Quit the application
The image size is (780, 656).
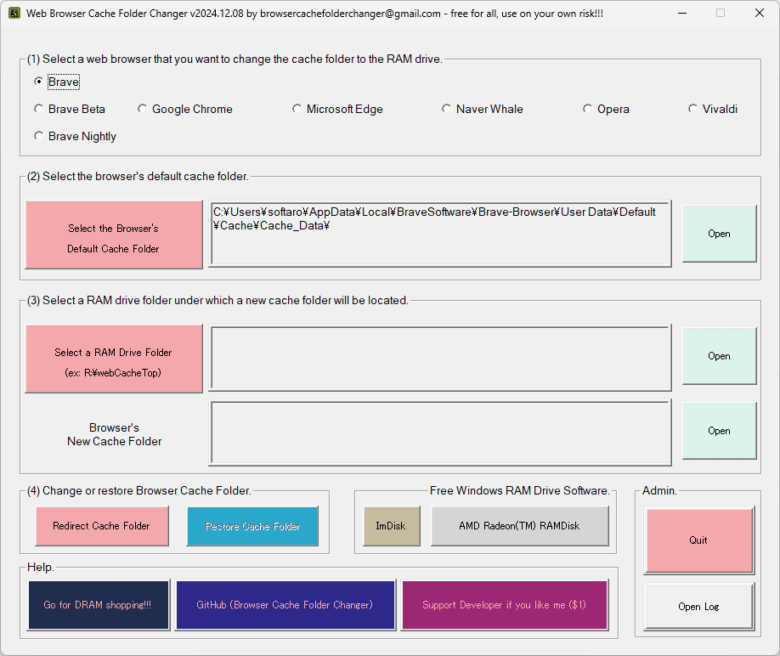[x=699, y=541]
